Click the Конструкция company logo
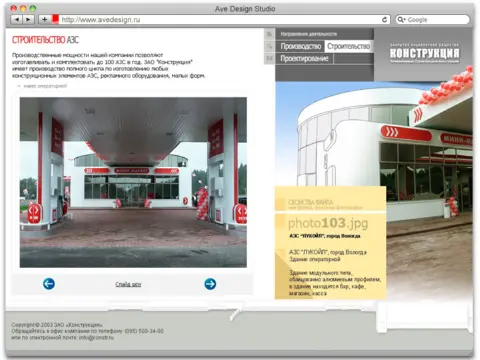Image resolution: width=480 pixels, height=360 pixels. pyautogui.click(x=424, y=53)
